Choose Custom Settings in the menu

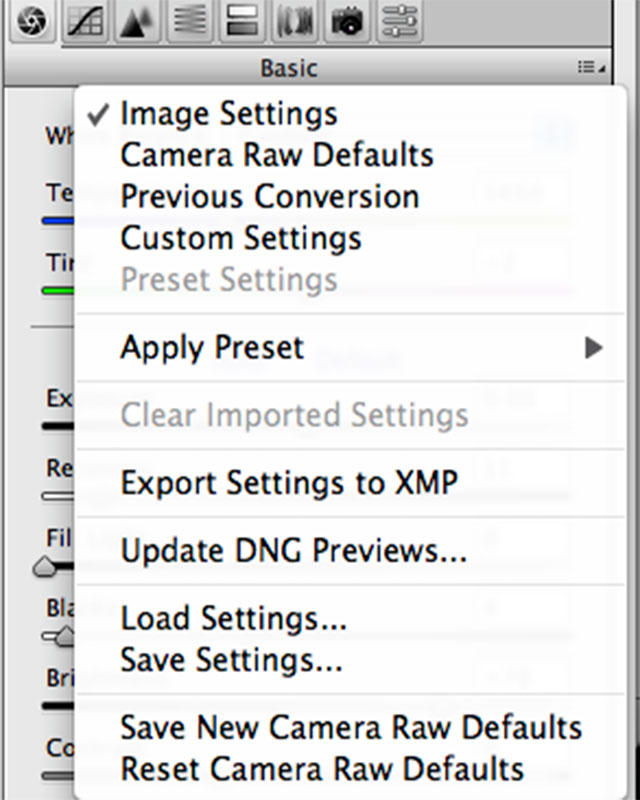tap(241, 238)
